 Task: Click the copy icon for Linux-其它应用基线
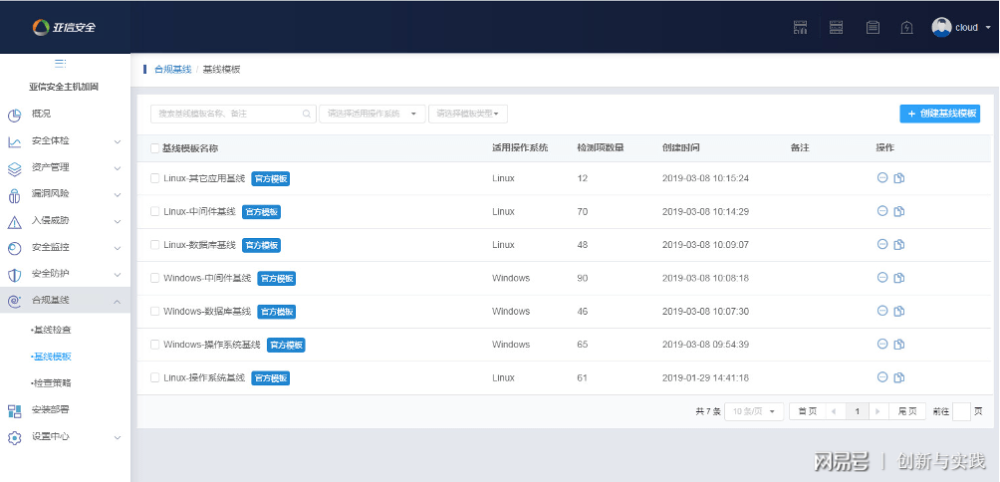(x=899, y=178)
